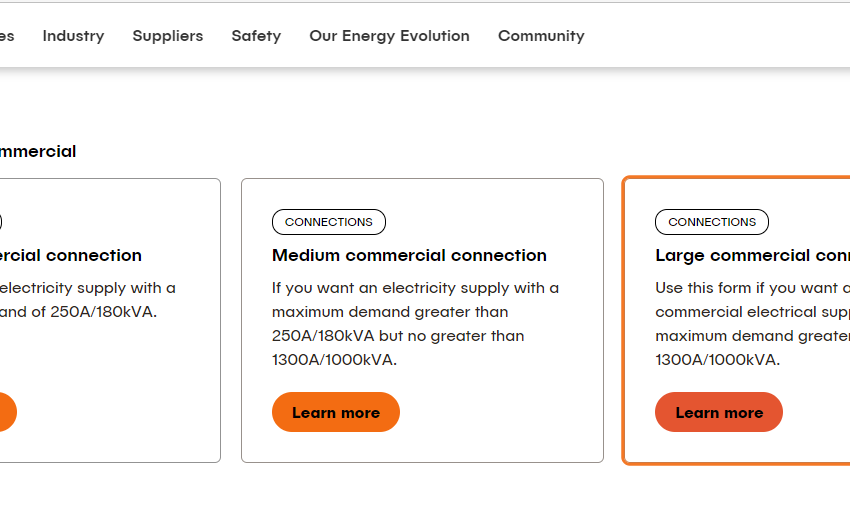The height and width of the screenshot is (511, 850).
Task: Click CONNECTIONS tag in Medium commercial card
Action: (x=328, y=222)
